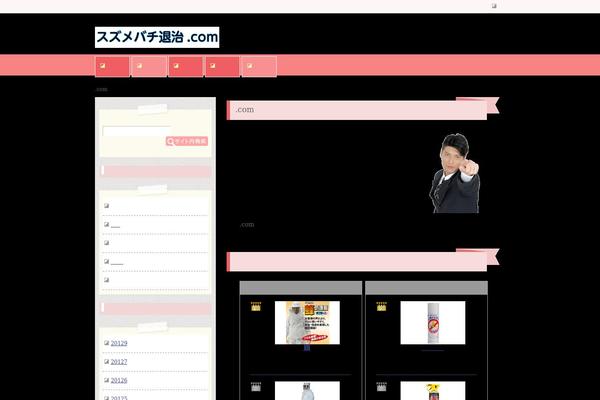Click the small blue link under bee suit image
600x400 pixels.
tap(307, 348)
